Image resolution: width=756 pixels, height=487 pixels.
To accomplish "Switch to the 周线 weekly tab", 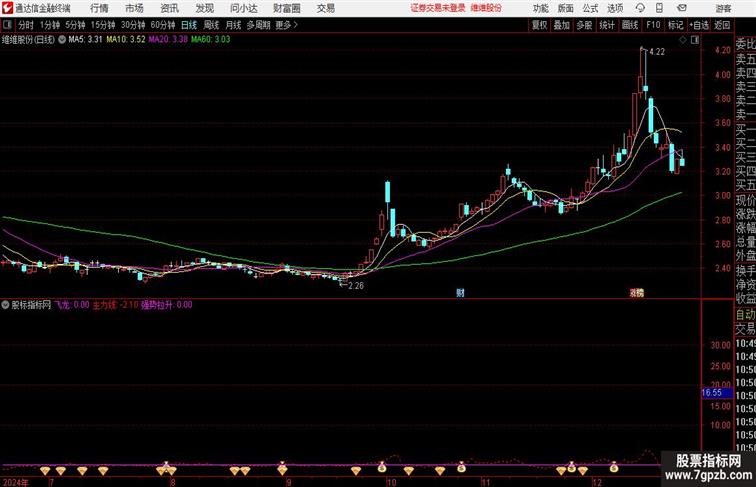I will tap(211, 25).
